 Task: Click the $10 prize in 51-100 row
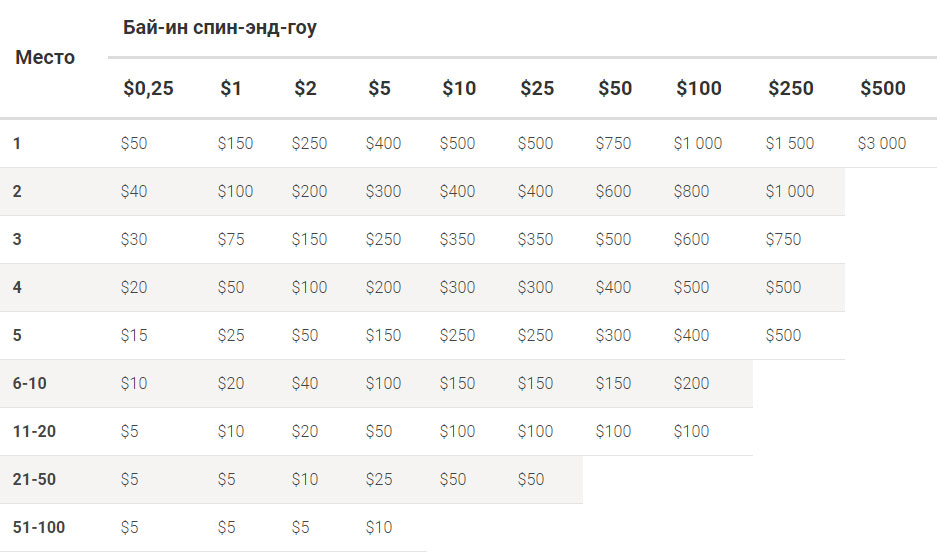379,527
